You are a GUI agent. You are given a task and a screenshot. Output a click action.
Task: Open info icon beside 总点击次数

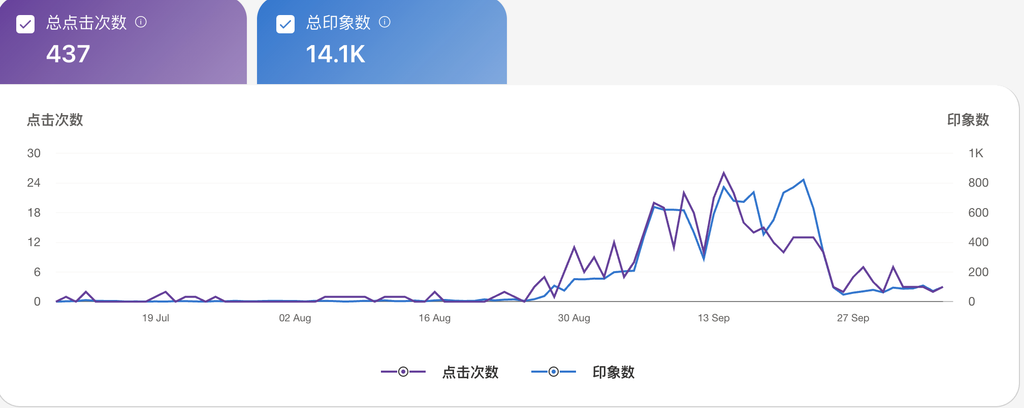pos(140,22)
